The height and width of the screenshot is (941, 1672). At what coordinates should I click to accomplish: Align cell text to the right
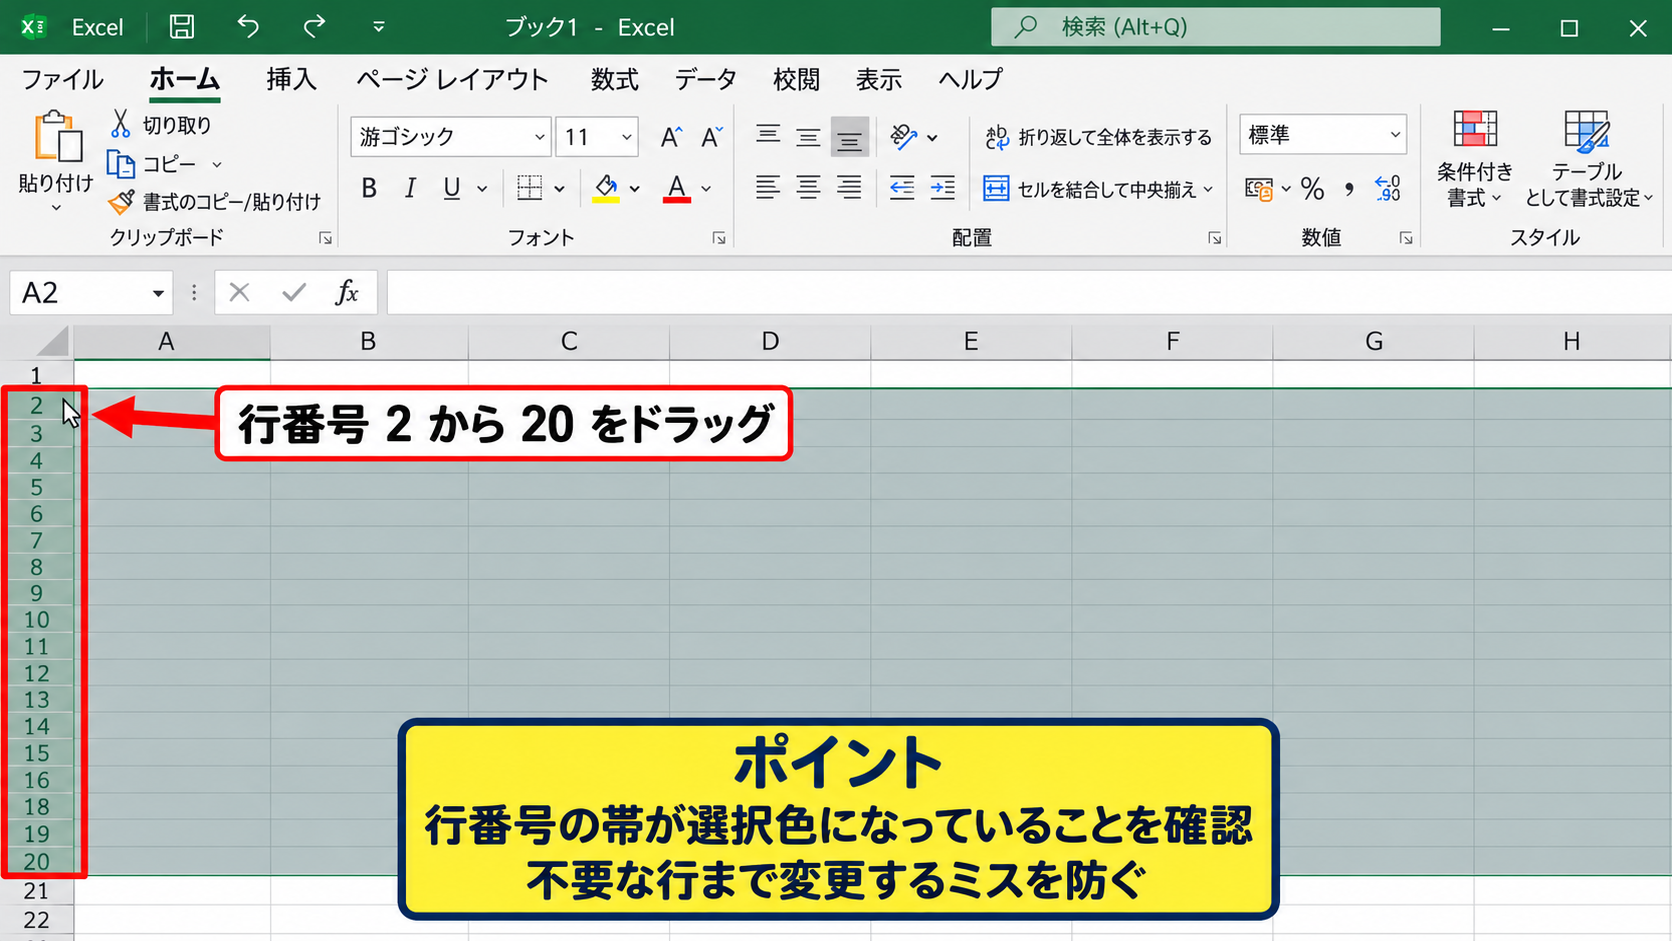coord(849,187)
